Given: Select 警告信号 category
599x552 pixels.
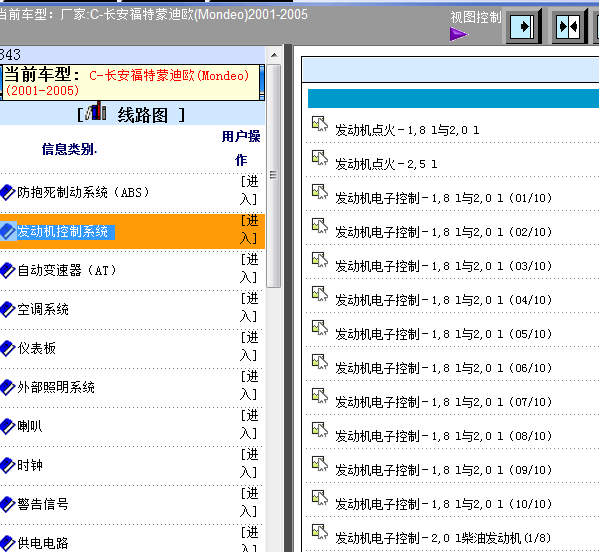Looking at the screenshot, I should pos(43,504).
